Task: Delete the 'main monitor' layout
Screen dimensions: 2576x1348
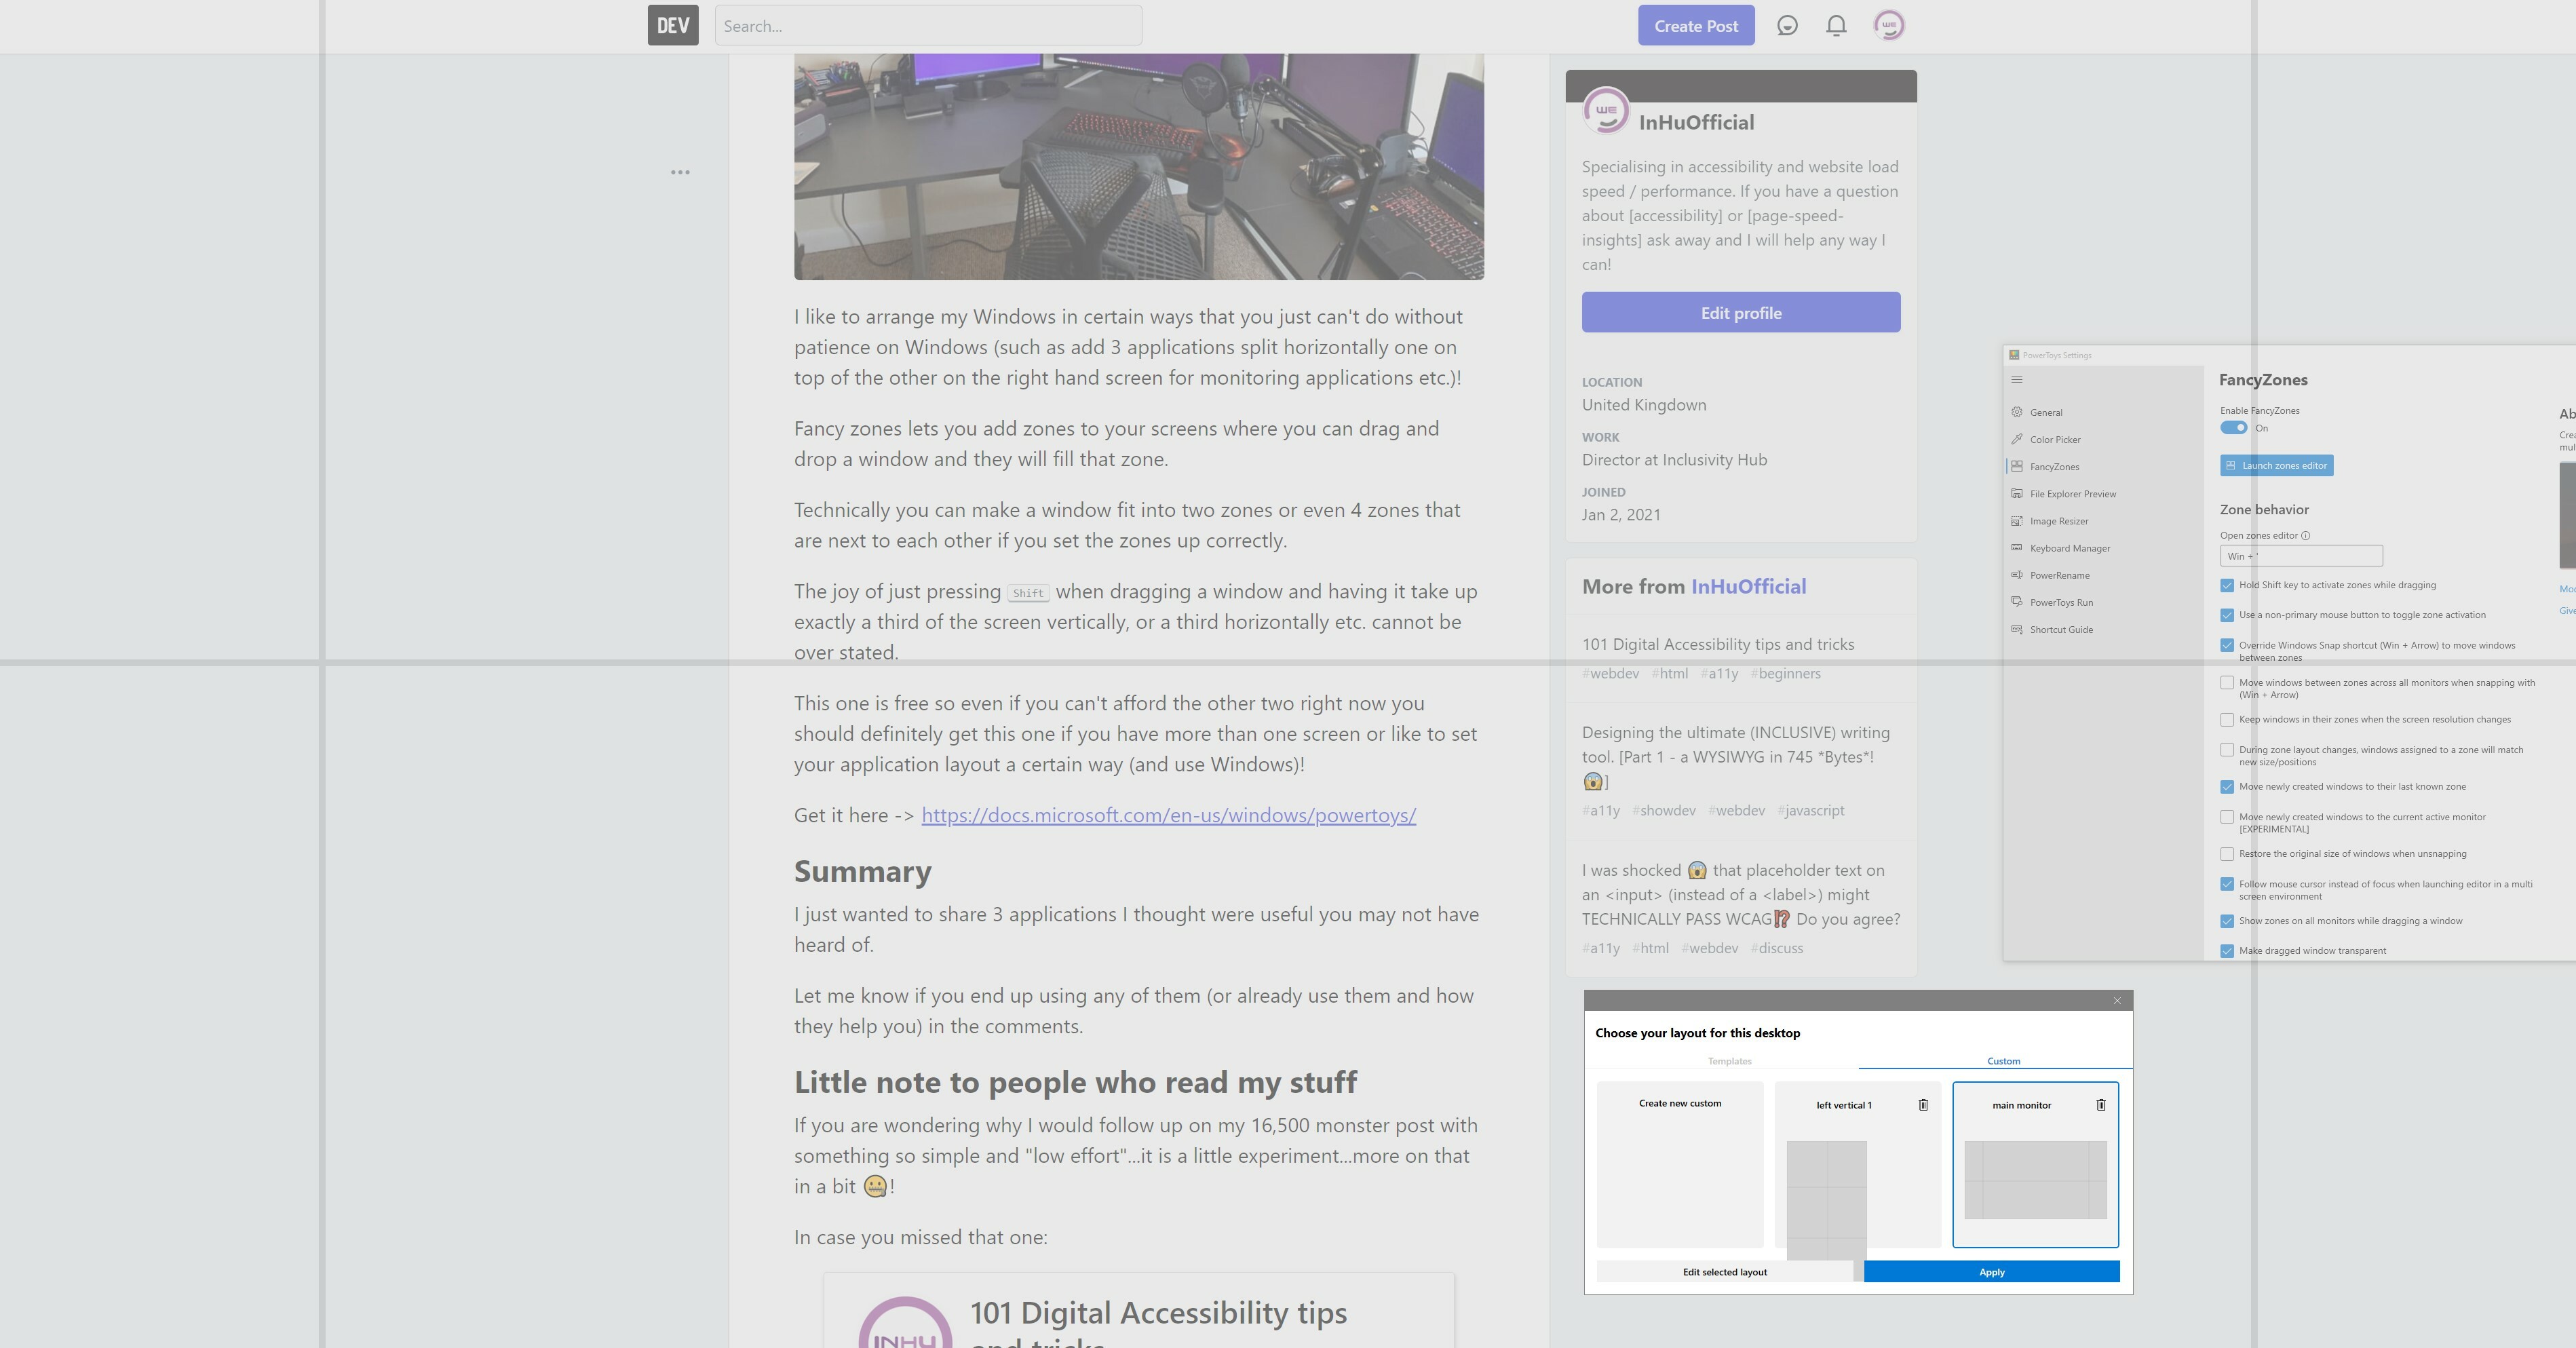Action: (x=2100, y=1105)
